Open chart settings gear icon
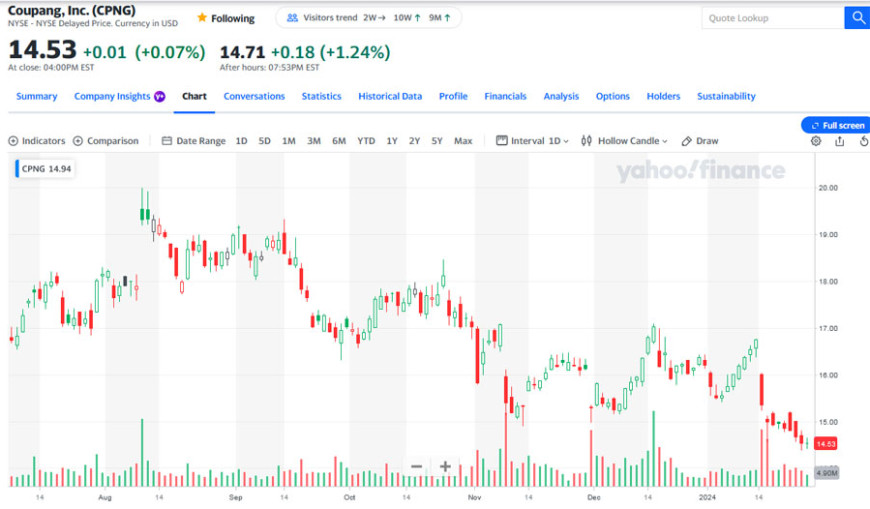The image size is (870, 509). 816,141
